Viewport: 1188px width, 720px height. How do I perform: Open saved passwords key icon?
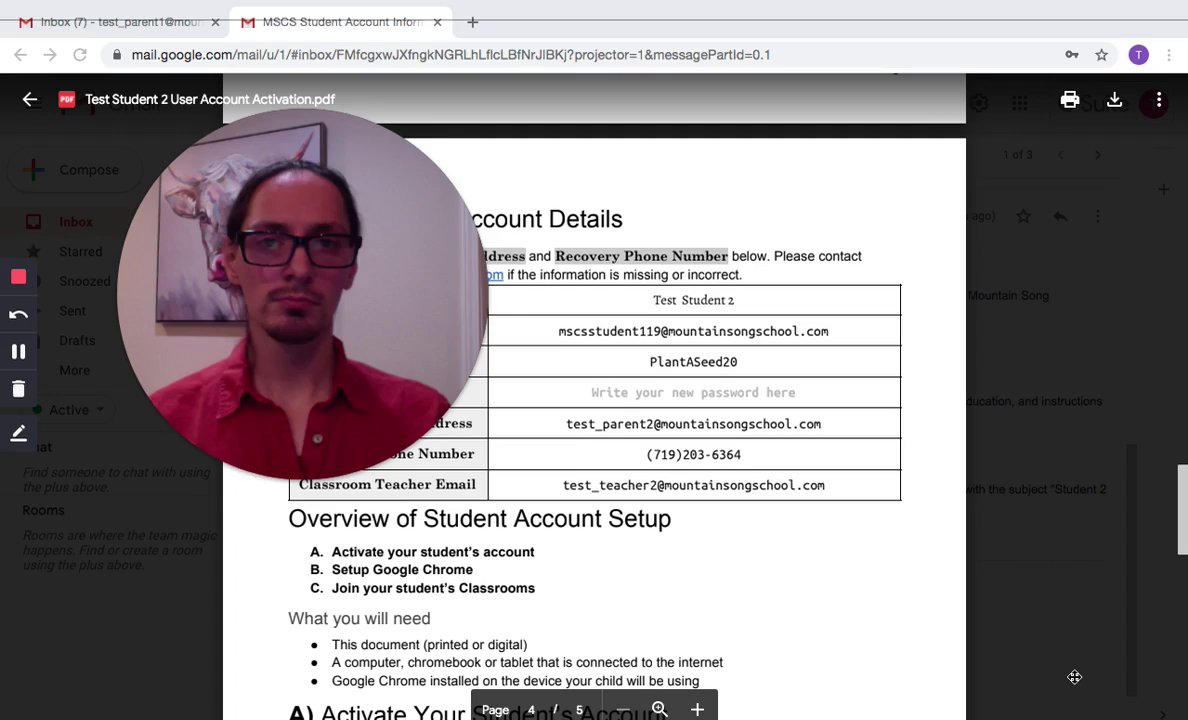click(x=1071, y=55)
